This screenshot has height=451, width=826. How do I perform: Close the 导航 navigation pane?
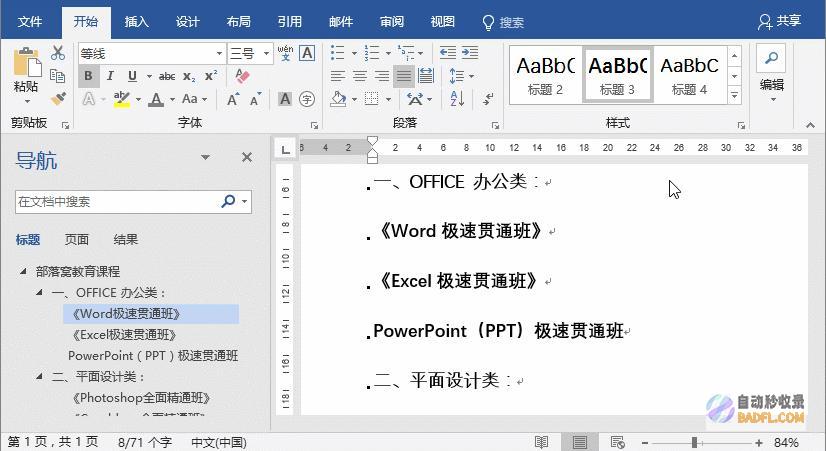[247, 157]
